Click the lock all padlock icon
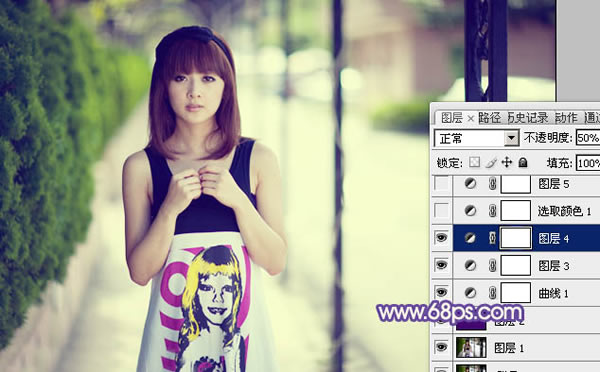 (x=523, y=163)
